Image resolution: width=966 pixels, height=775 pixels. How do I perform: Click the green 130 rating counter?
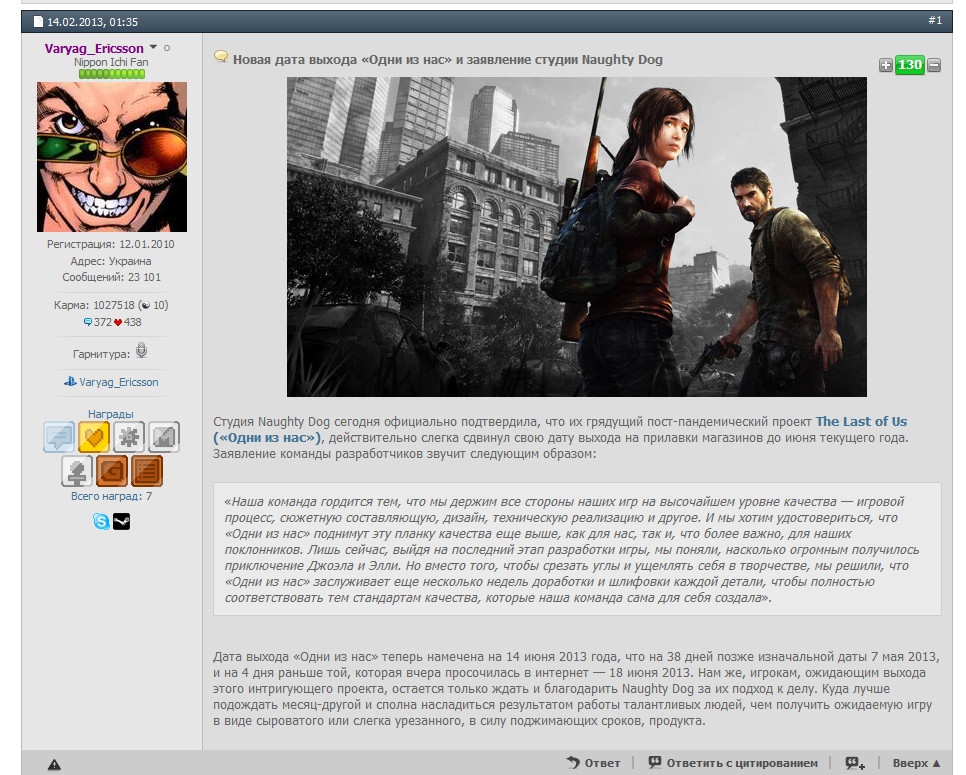909,66
